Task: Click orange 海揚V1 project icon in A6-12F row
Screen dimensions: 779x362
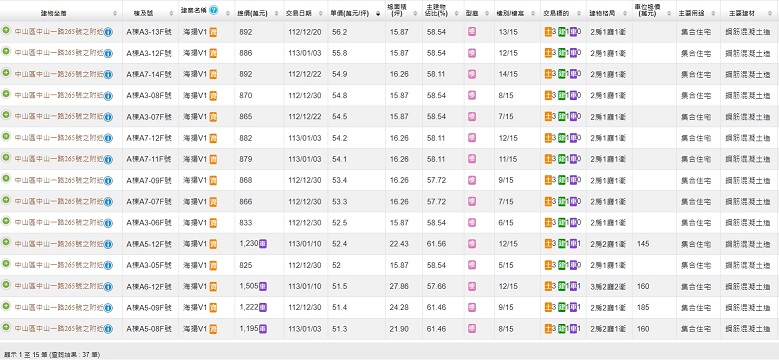Action: tap(213, 287)
